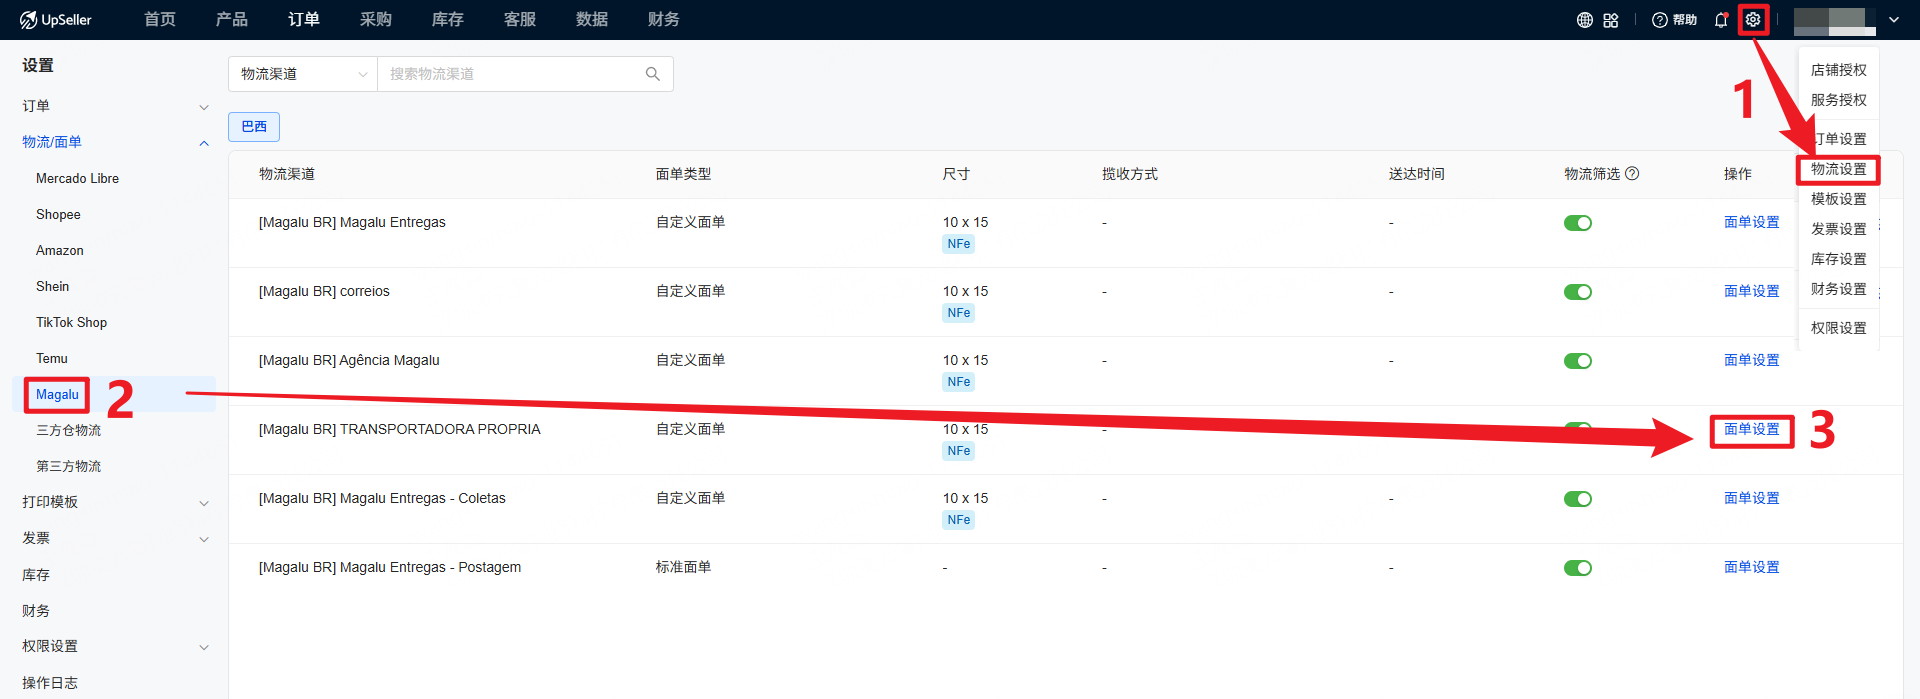Click the 物流筛选 help question icon
Screen dimensions: 1920x699
click(x=1632, y=174)
